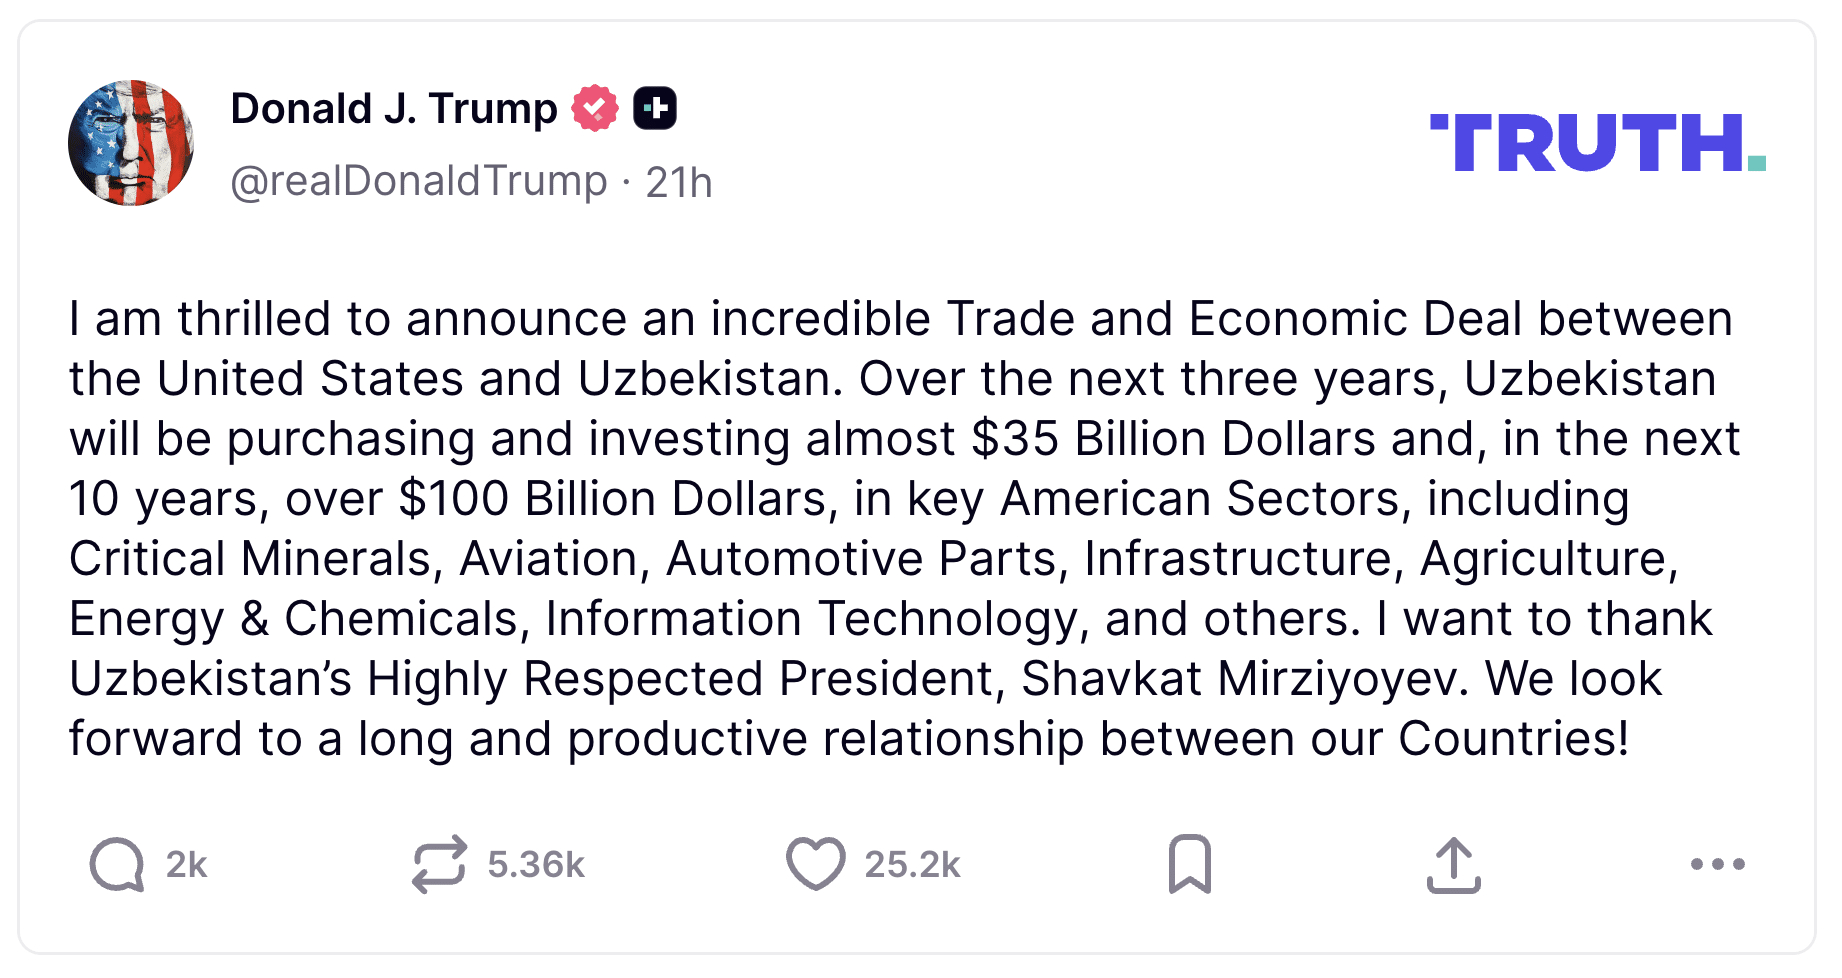
Task: Click the TRUTH logo
Action: point(1590,143)
